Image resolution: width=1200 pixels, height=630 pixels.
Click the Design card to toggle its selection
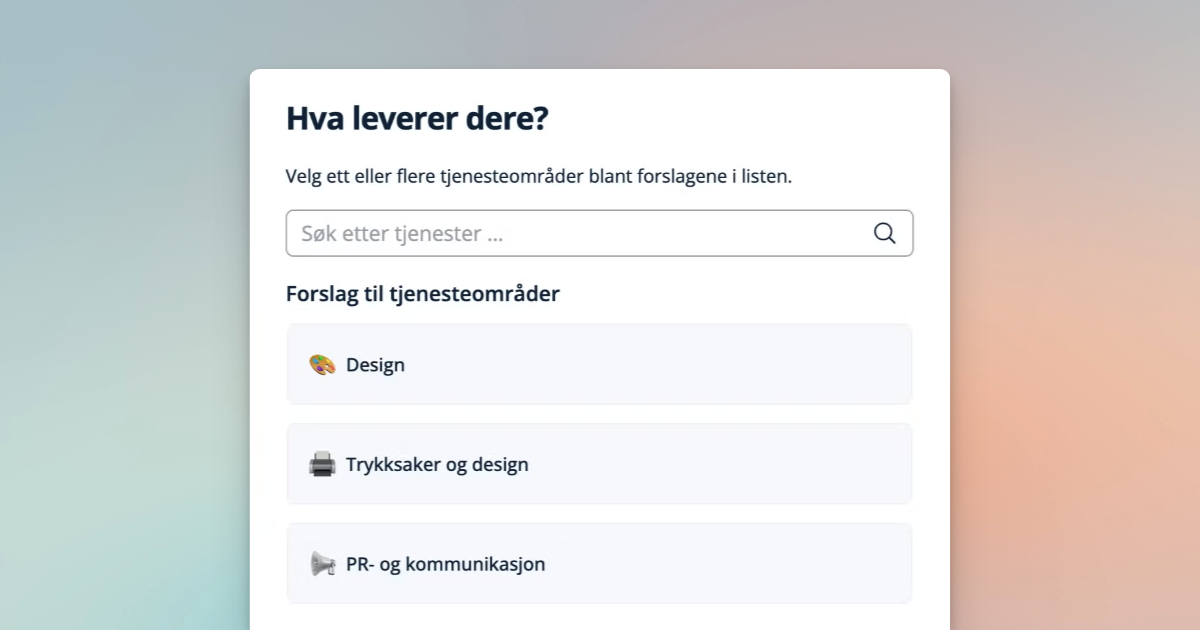click(x=599, y=364)
